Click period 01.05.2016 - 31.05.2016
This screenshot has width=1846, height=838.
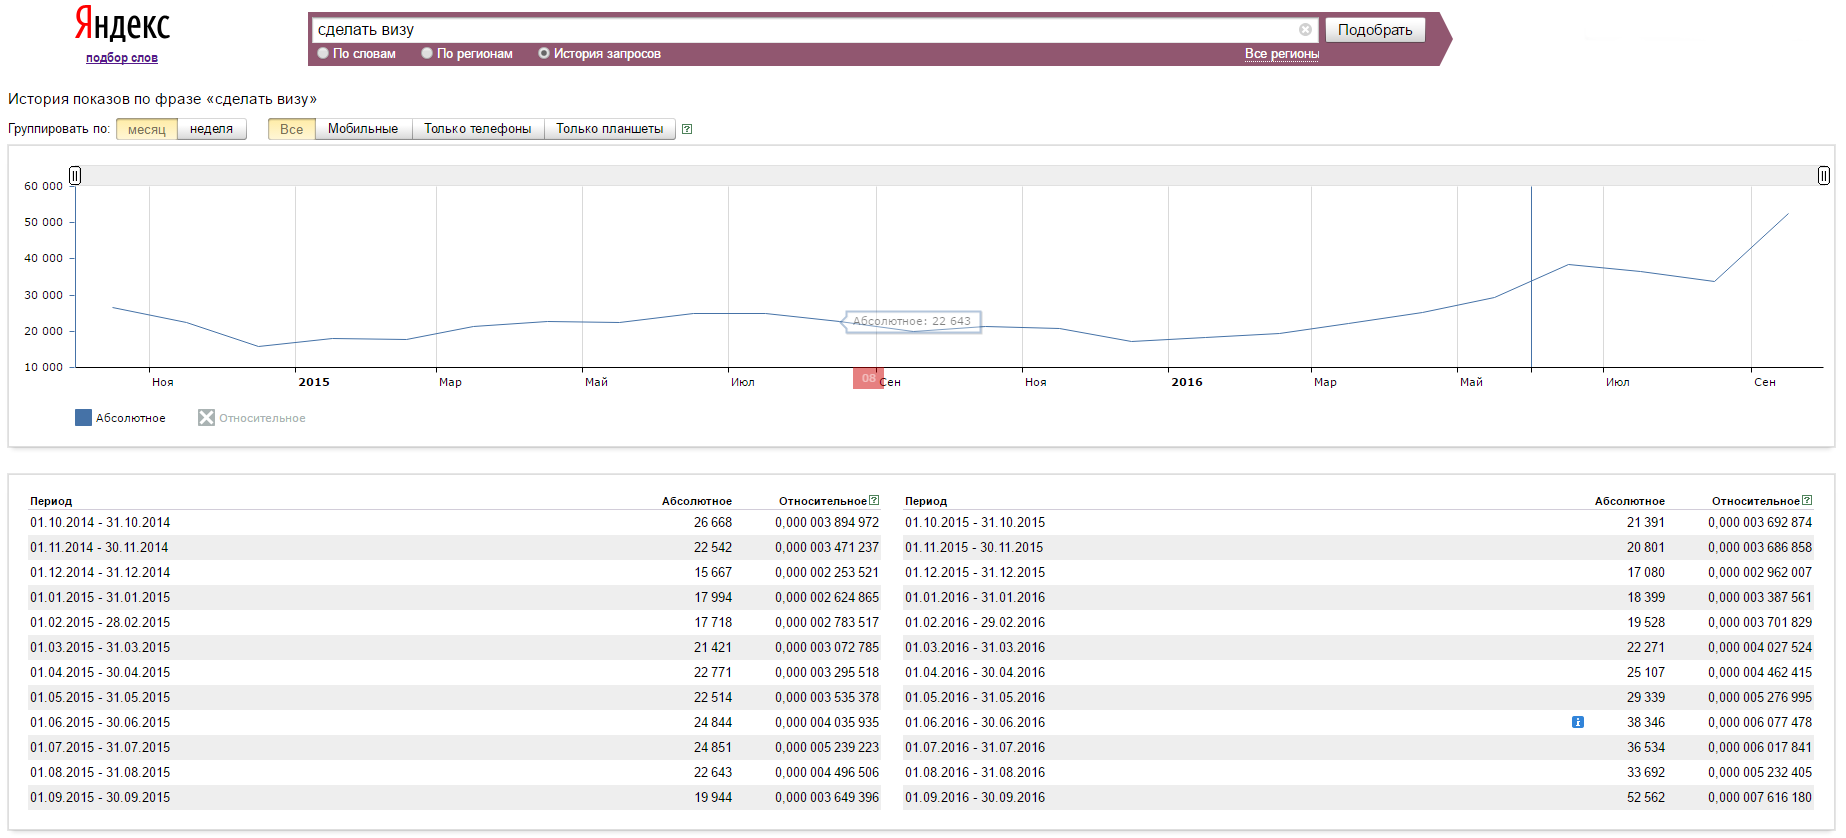click(975, 697)
